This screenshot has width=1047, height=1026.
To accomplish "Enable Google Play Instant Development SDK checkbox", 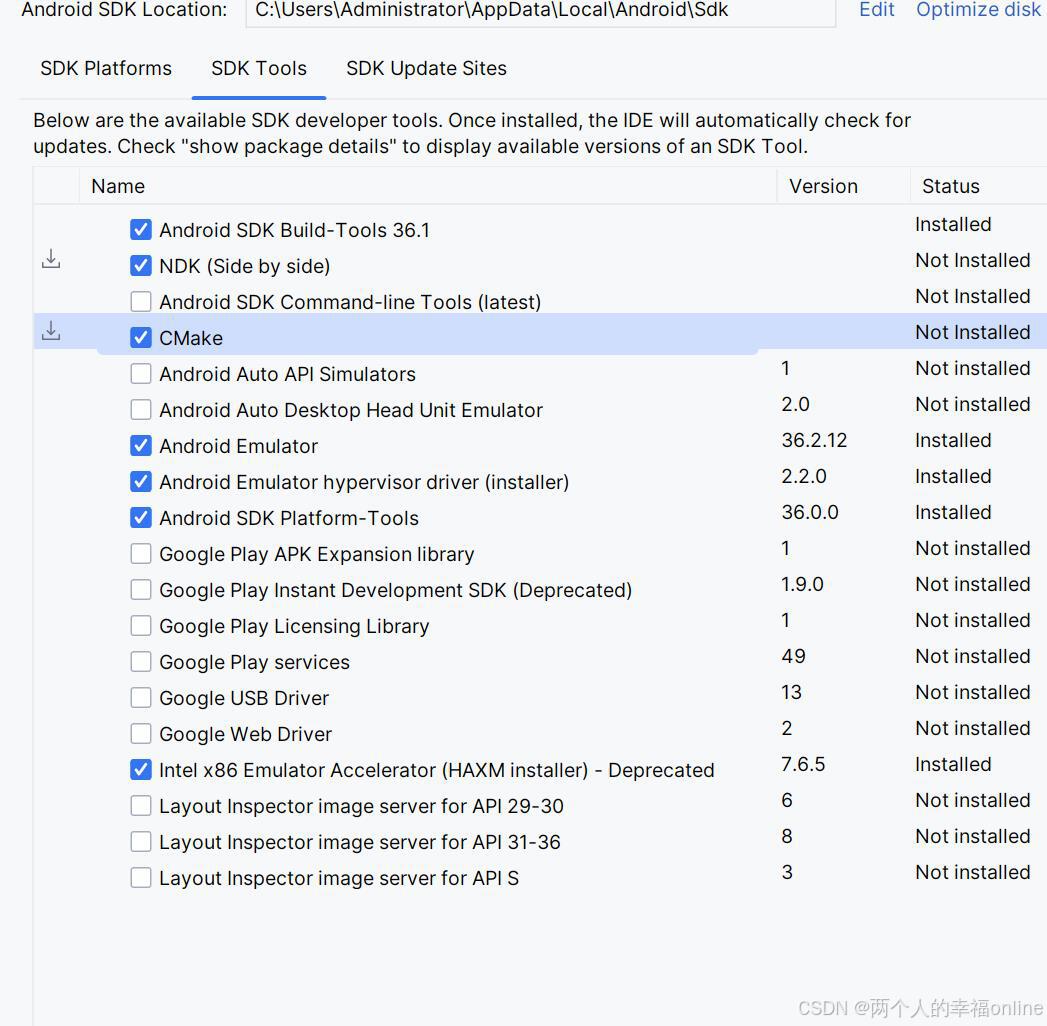I will [x=141, y=590].
